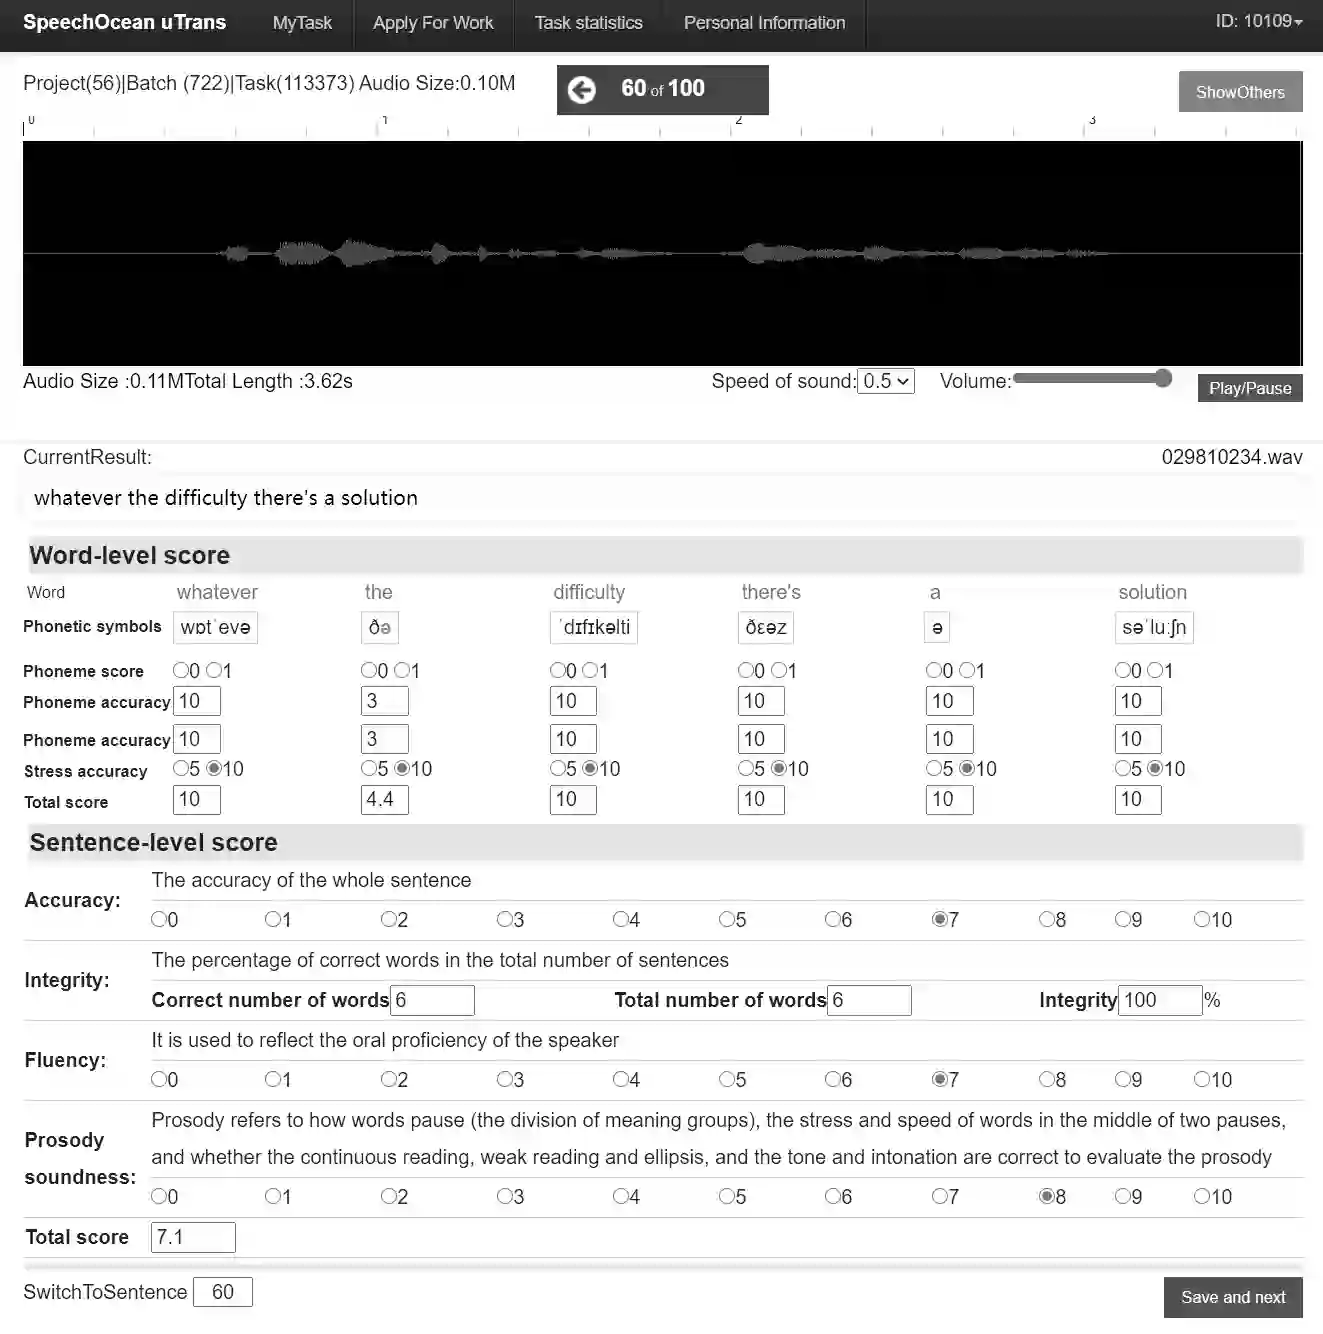Set stress accuracy 5 for solution
Screen dimensions: 1323x1334
(x=1122, y=768)
